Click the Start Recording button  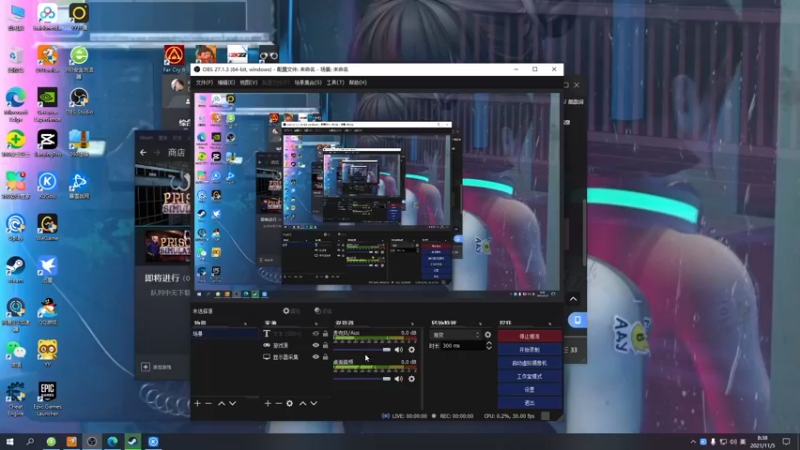pos(530,350)
